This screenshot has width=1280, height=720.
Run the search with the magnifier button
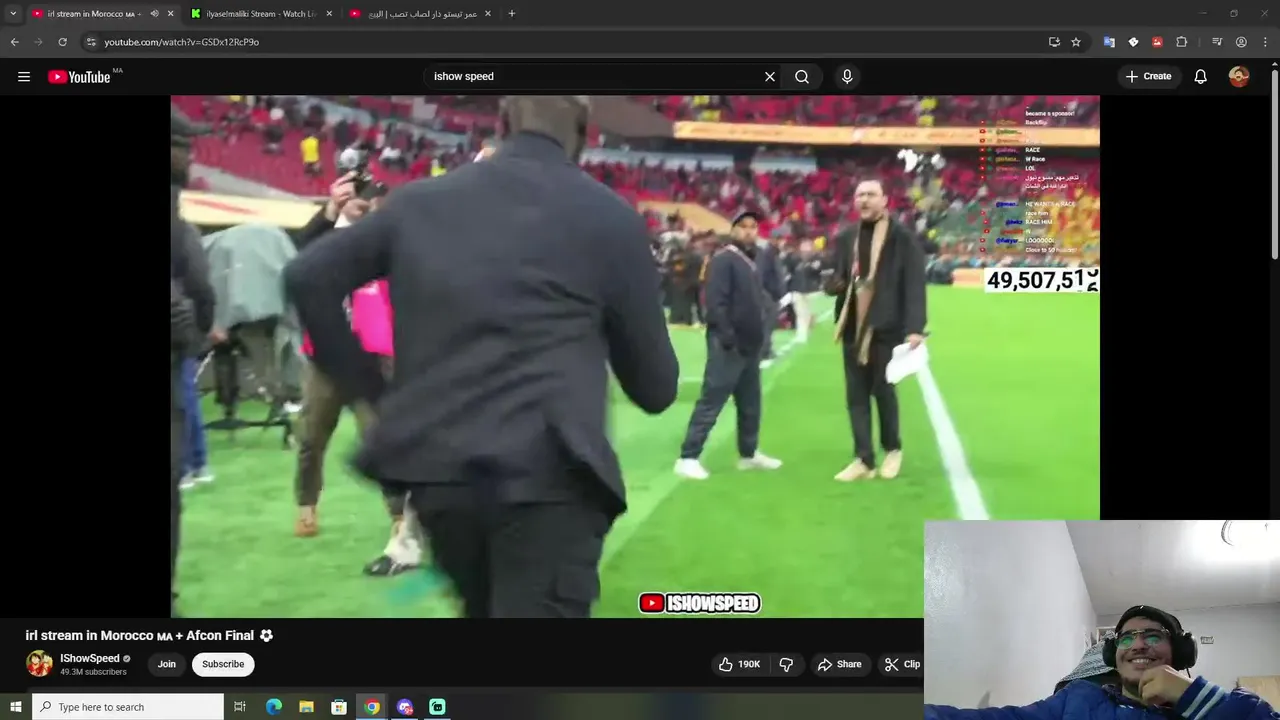pos(802,76)
